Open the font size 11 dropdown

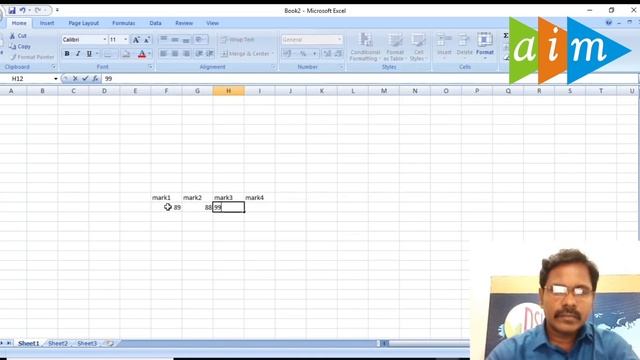[x=126, y=40]
